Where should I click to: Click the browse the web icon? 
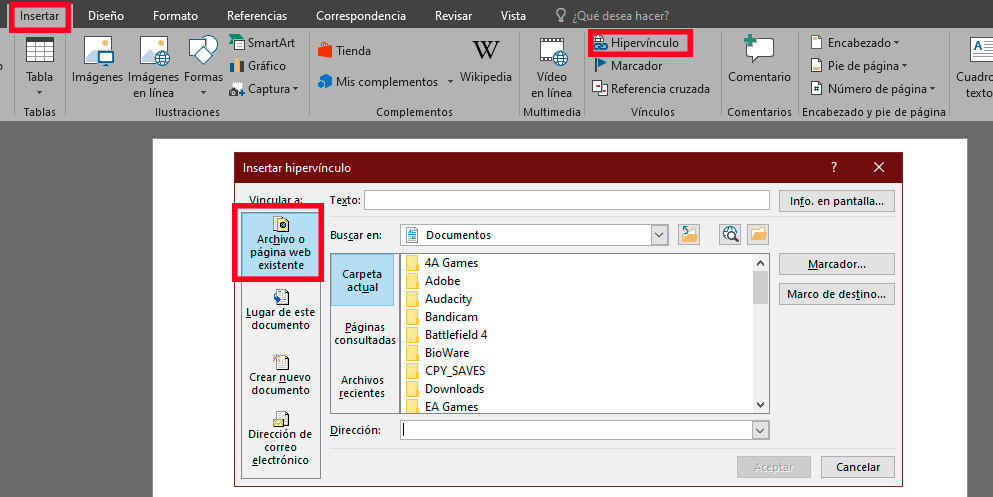pos(731,235)
